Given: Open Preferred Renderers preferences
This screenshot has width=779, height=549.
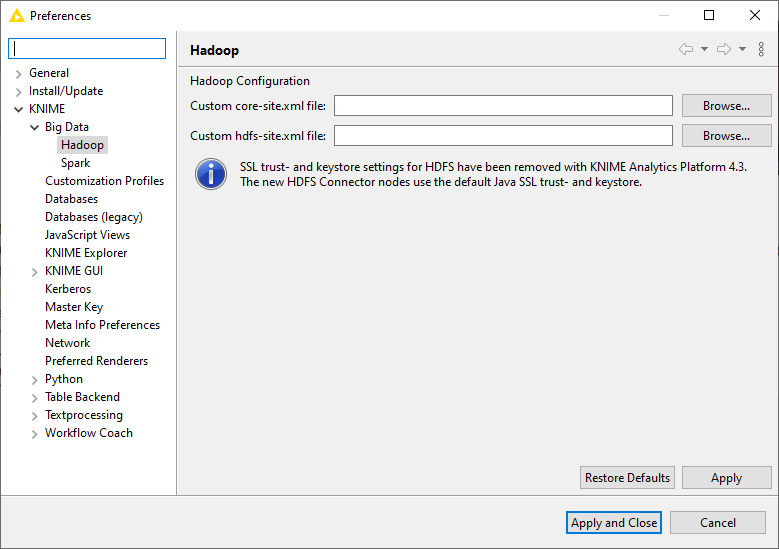Looking at the screenshot, I should [96, 361].
